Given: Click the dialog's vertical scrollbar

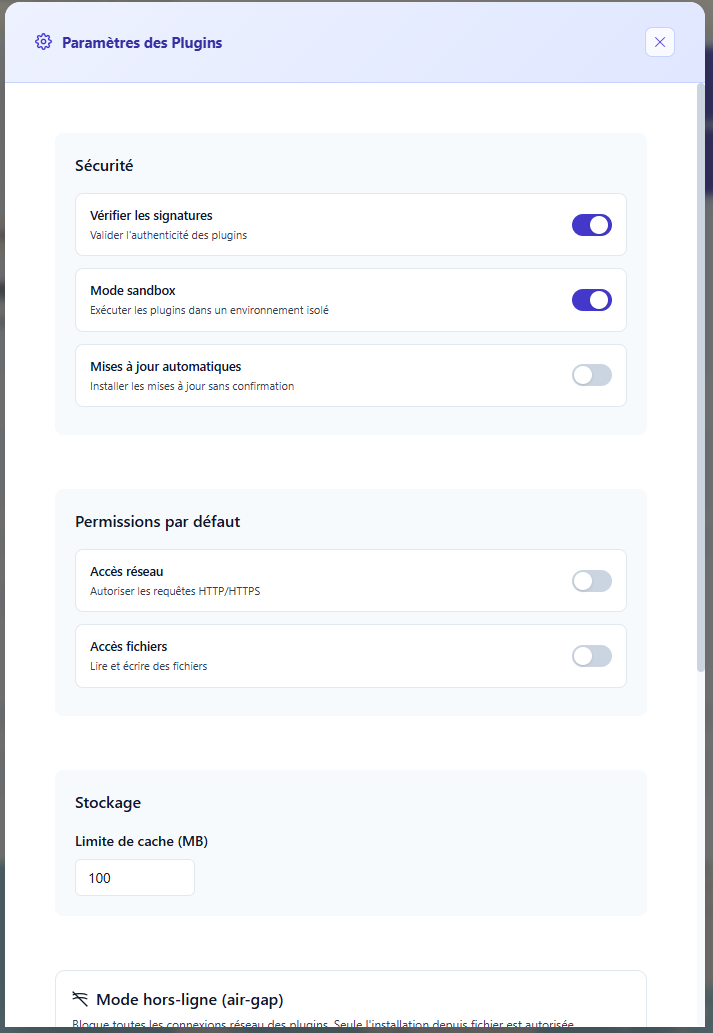Looking at the screenshot, I should pyautogui.click(x=700, y=380).
